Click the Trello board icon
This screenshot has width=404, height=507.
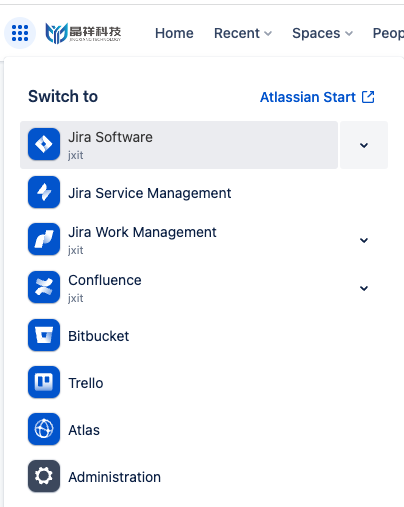pos(44,382)
